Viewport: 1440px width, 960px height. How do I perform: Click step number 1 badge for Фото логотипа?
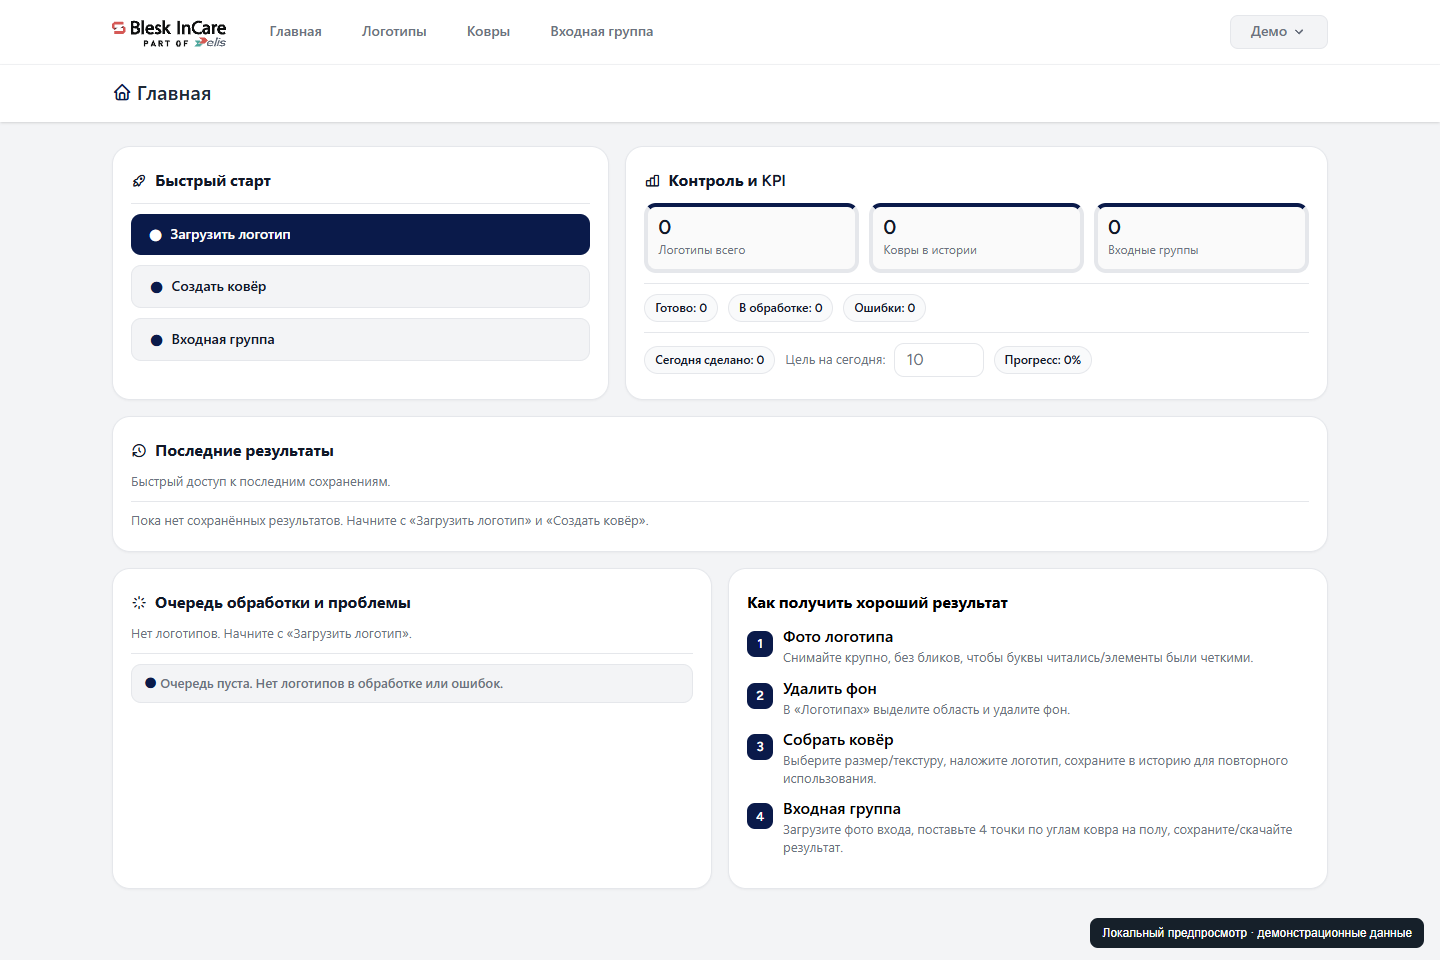tap(760, 644)
